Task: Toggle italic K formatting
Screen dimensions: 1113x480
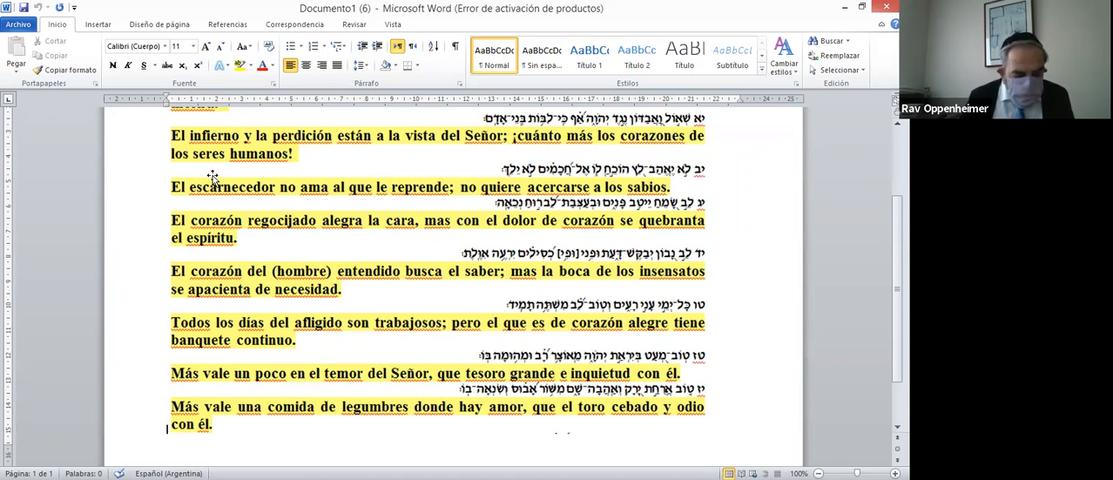Action: pyautogui.click(x=128, y=65)
